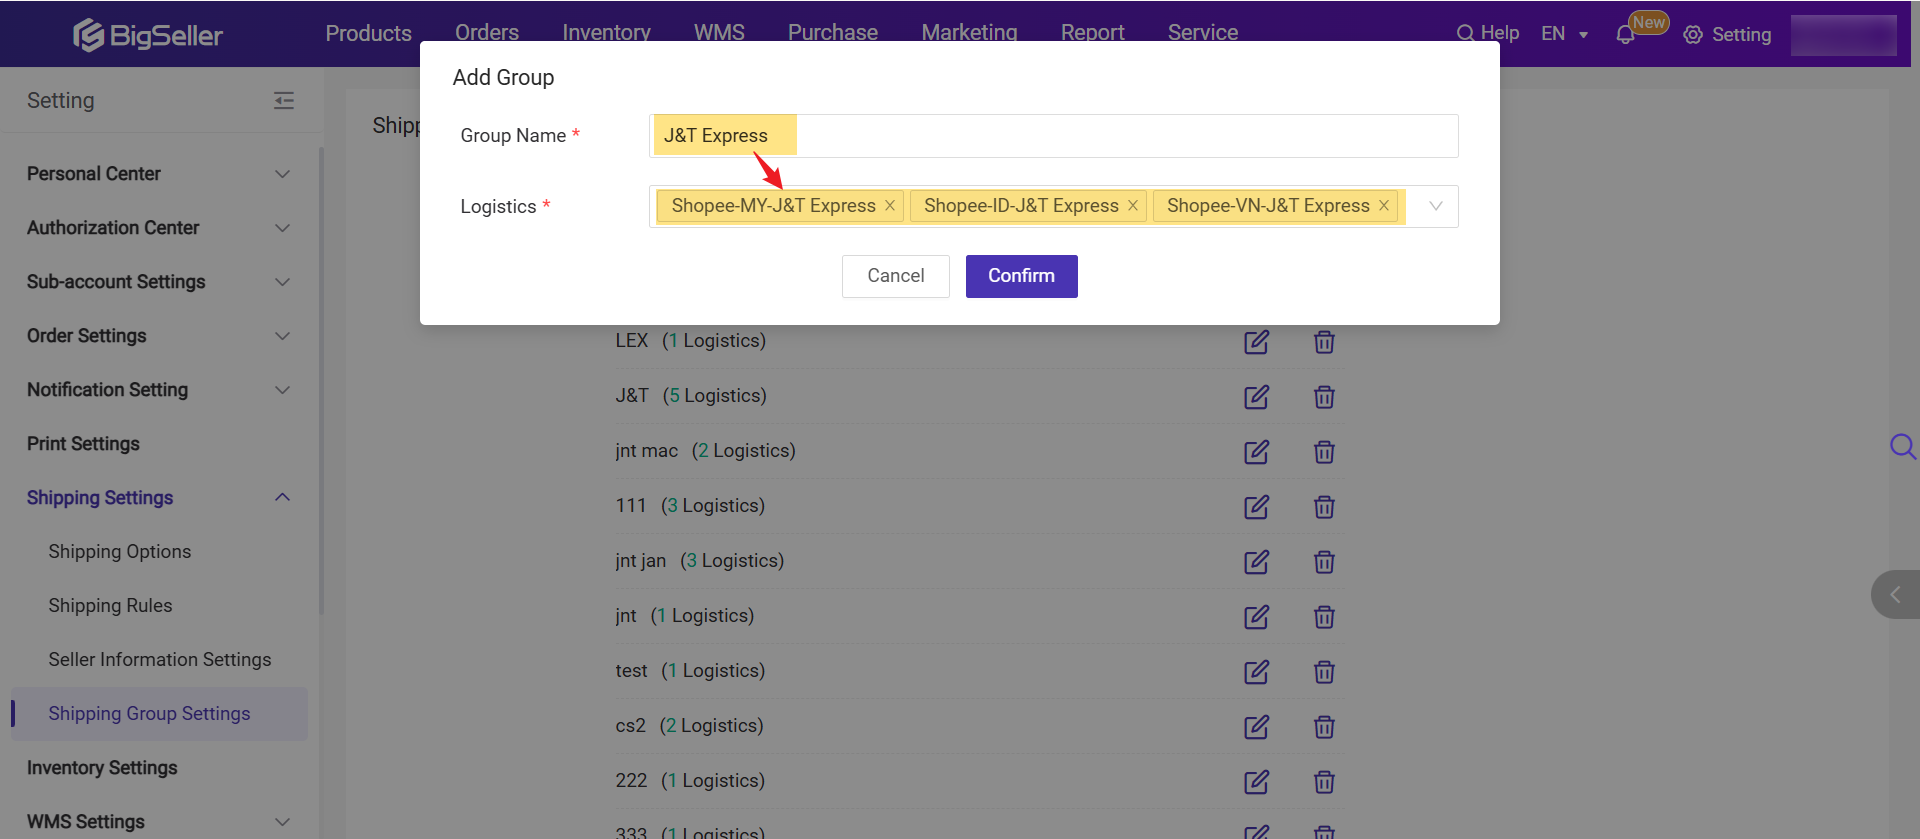Open the Service menu
Image resolution: width=1920 pixels, height=839 pixels.
pos(1203,32)
